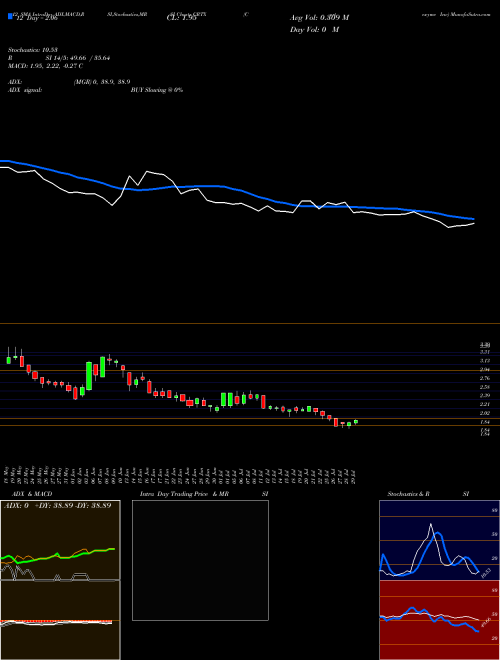Click the 2.76 price axis label
The width and height of the screenshot is (500, 660).
(485, 378)
